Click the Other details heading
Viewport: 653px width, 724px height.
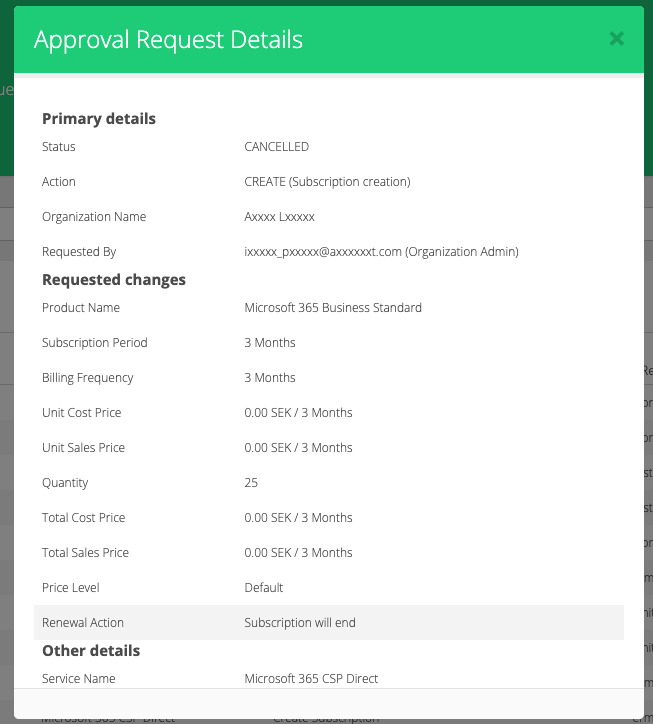tap(91, 651)
